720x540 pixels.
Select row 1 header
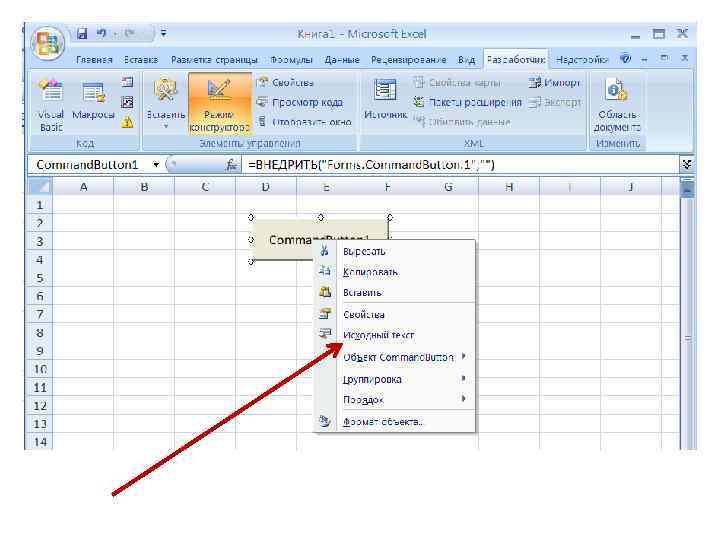click(40, 204)
